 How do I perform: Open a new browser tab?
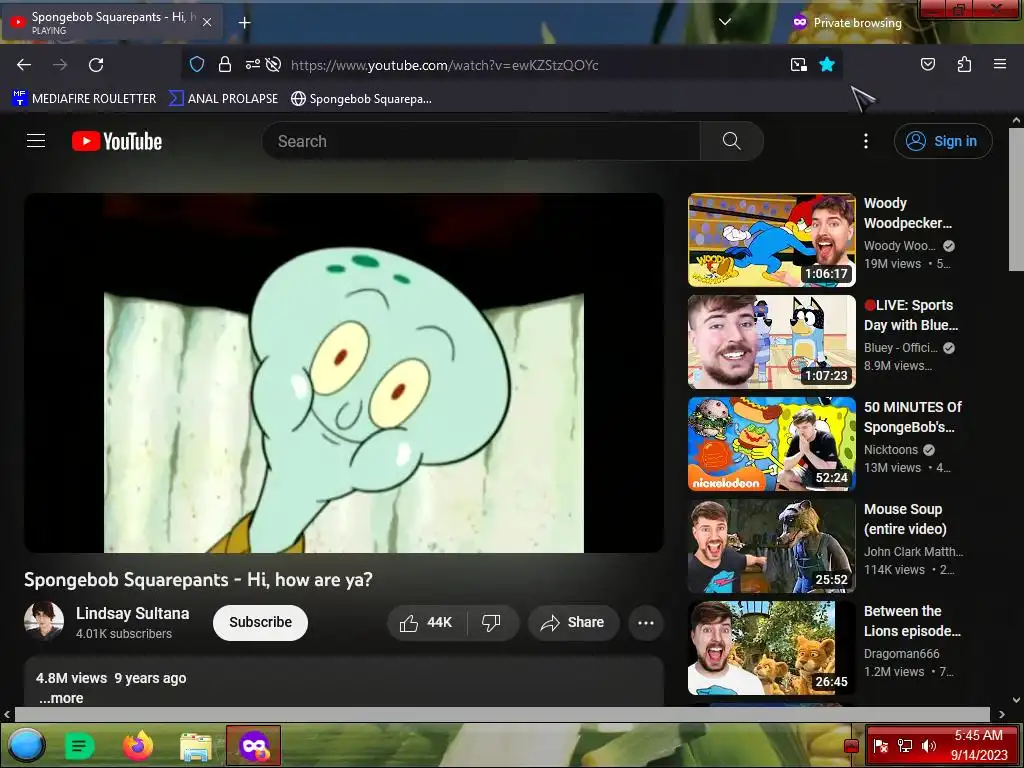(244, 23)
